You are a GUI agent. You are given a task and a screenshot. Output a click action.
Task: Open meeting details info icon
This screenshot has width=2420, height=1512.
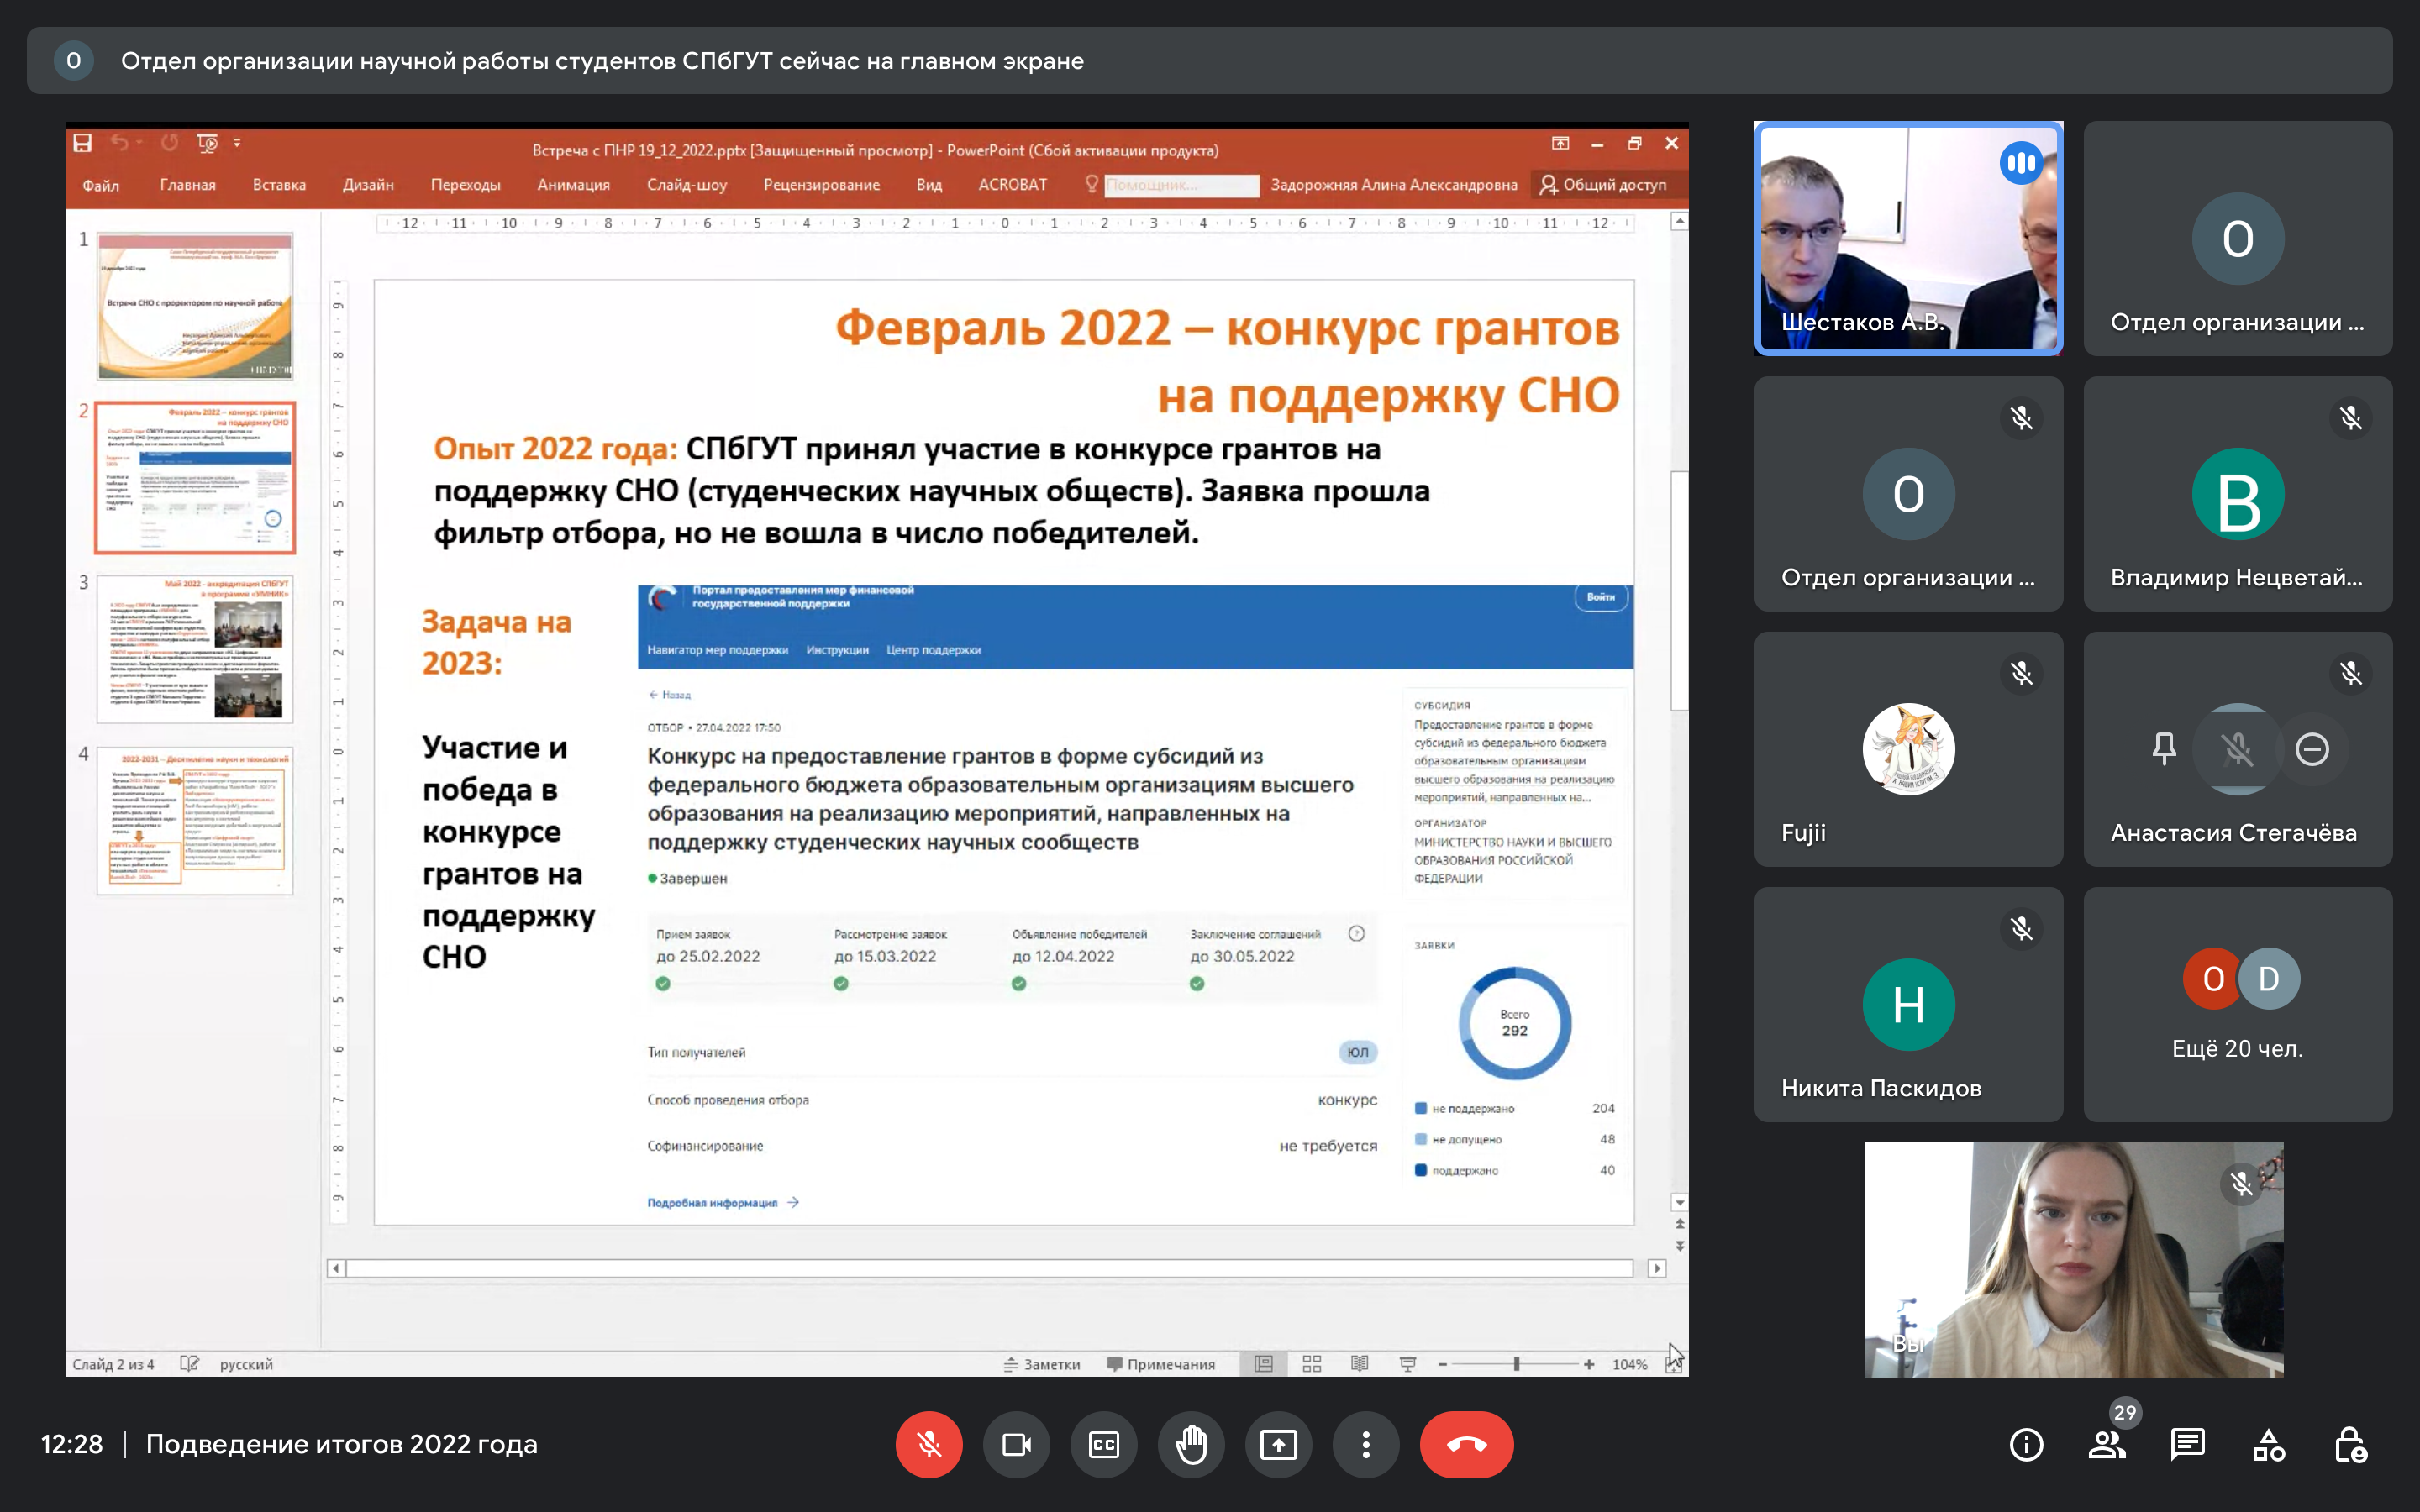pyautogui.click(x=2026, y=1444)
